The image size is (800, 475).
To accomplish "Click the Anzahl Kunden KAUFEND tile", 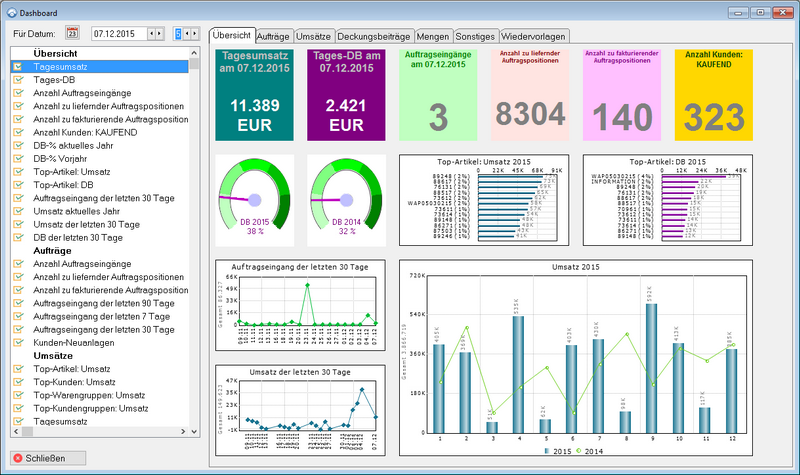I will pos(713,93).
